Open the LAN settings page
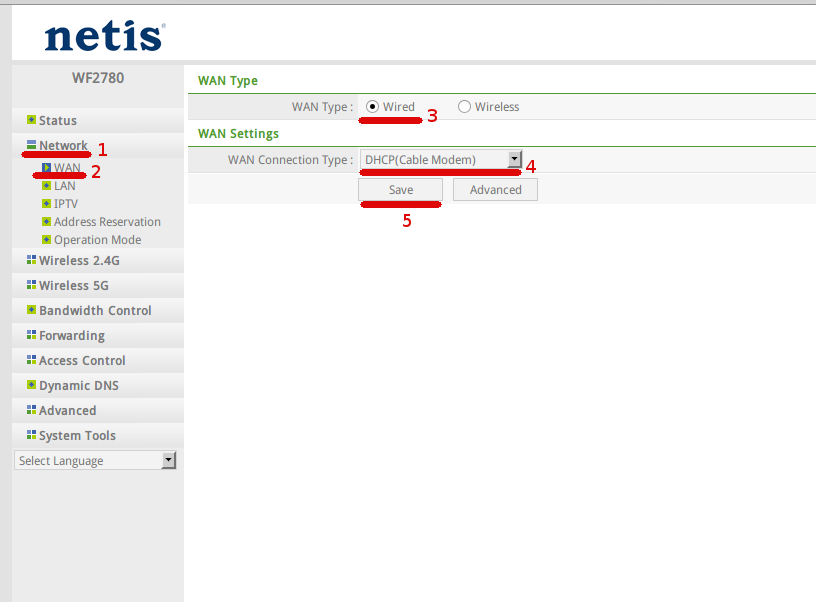The image size is (816, 602). click(x=64, y=186)
